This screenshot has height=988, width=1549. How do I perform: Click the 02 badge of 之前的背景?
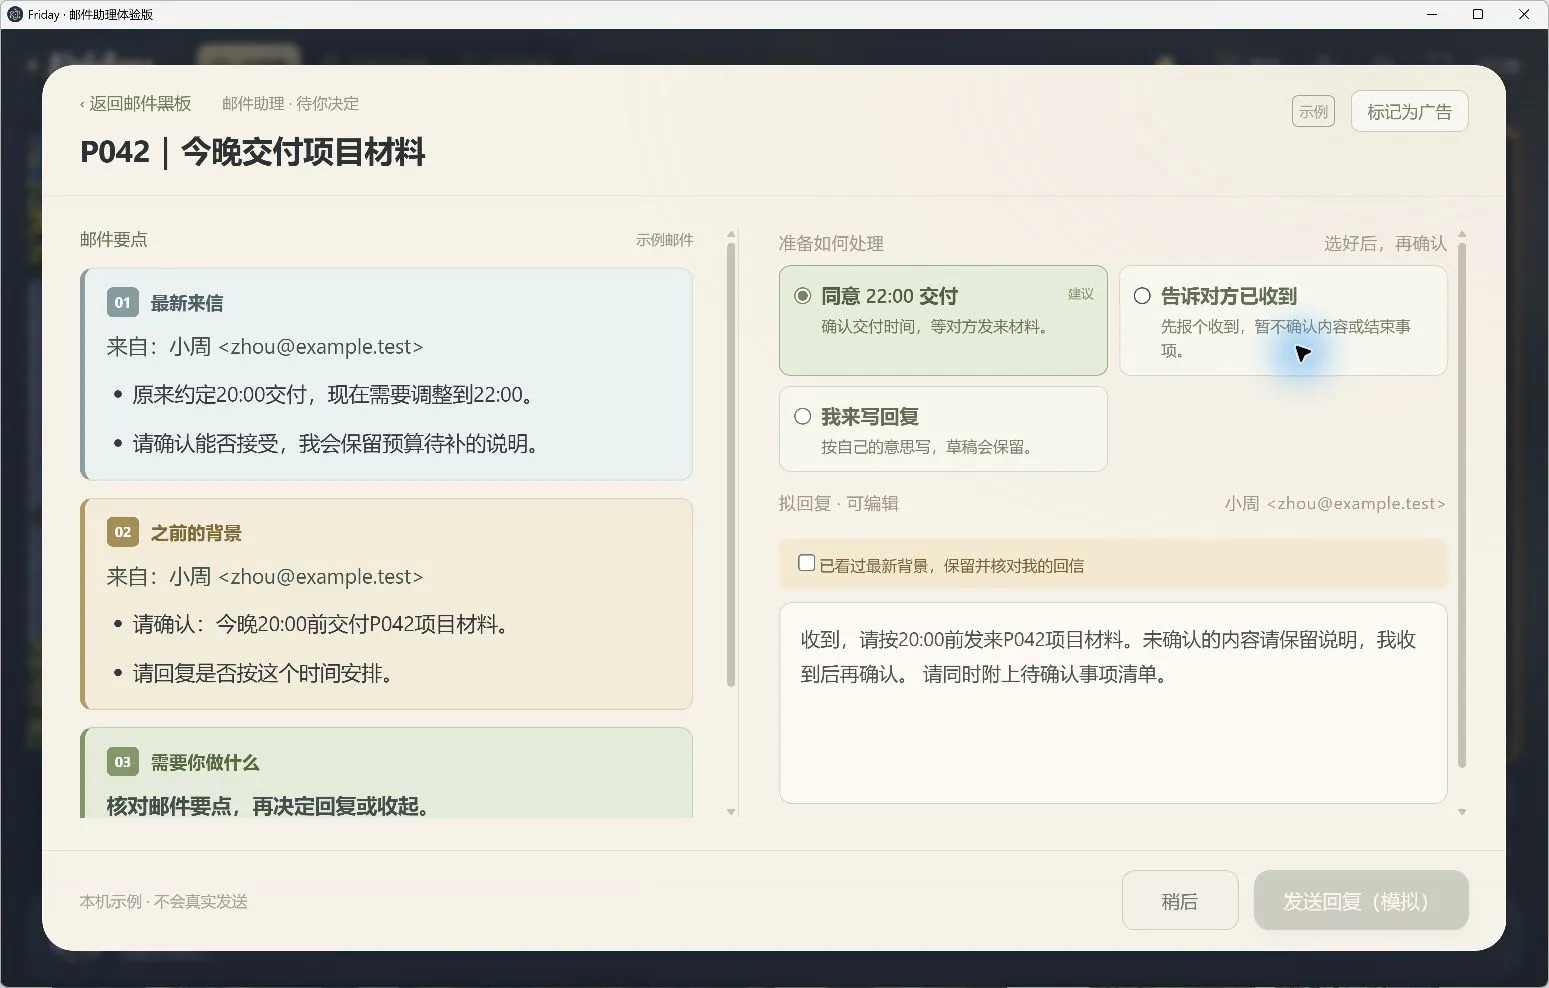coord(122,532)
